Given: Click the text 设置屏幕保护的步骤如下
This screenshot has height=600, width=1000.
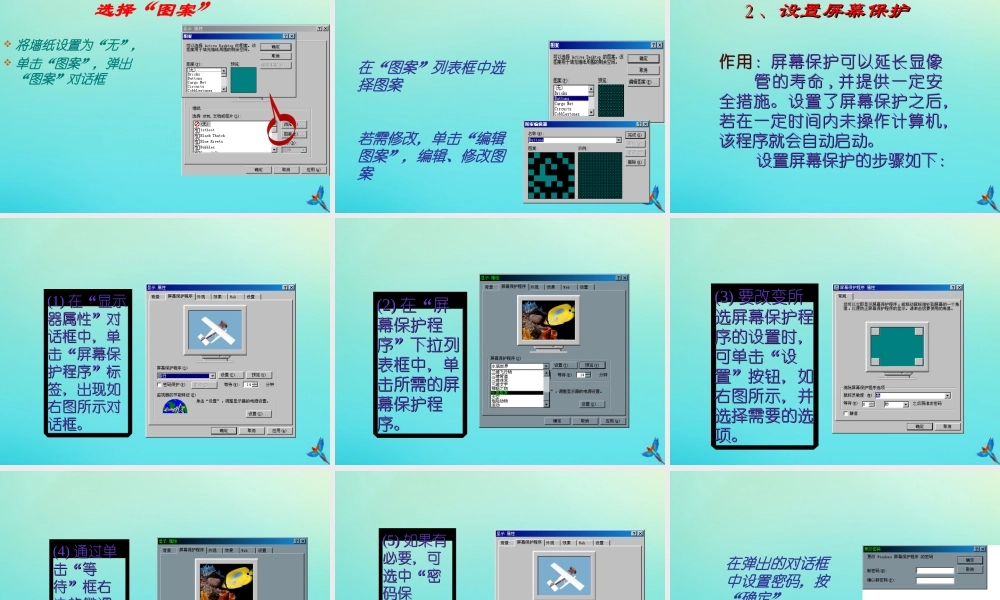Looking at the screenshot, I should [851, 161].
